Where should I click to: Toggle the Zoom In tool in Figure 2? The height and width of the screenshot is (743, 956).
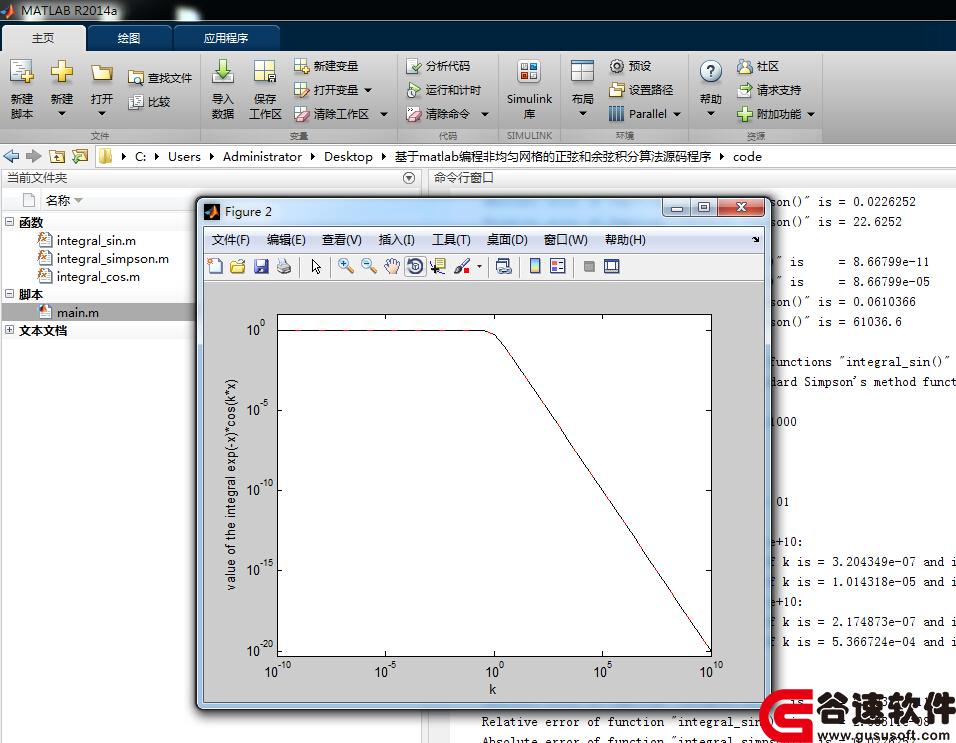[x=346, y=266]
